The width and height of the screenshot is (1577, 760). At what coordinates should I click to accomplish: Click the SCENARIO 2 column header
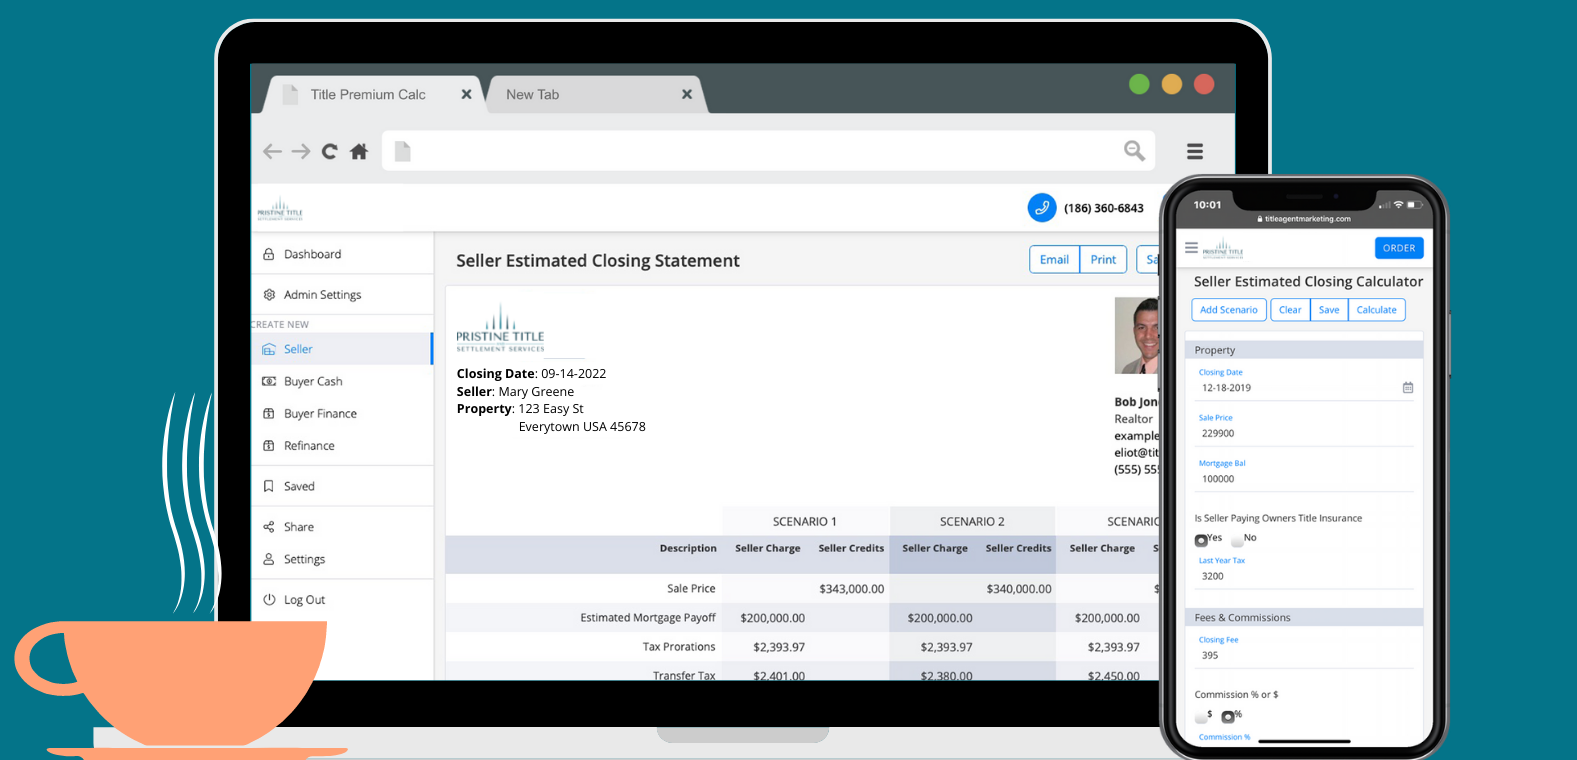click(x=972, y=521)
